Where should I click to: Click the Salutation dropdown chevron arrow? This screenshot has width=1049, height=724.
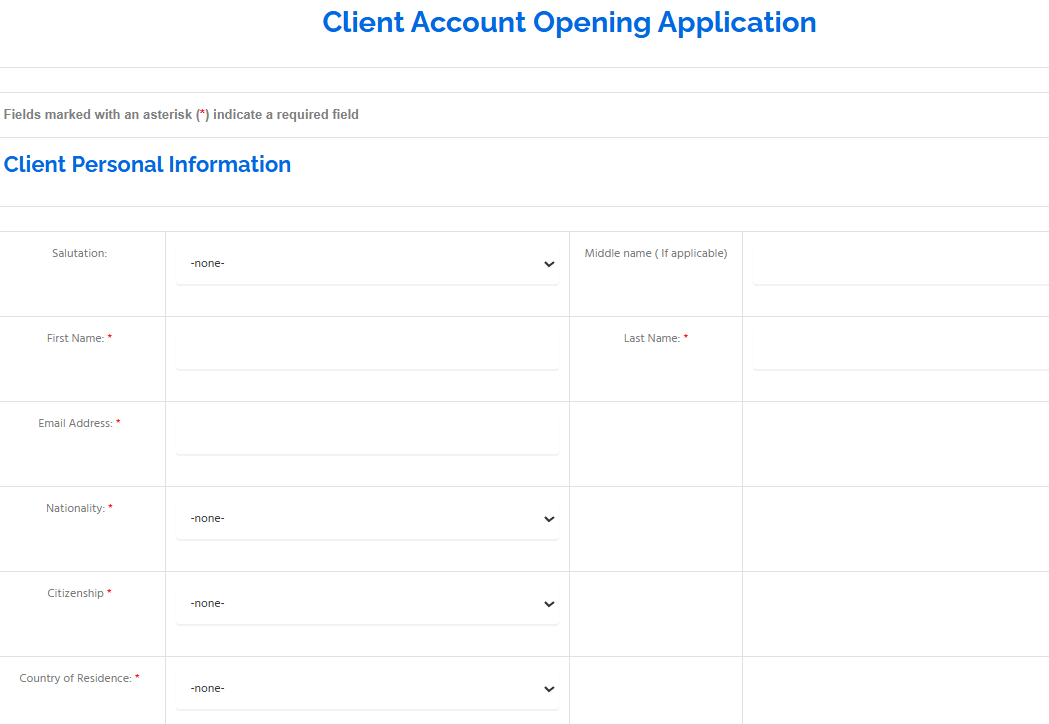(548, 264)
